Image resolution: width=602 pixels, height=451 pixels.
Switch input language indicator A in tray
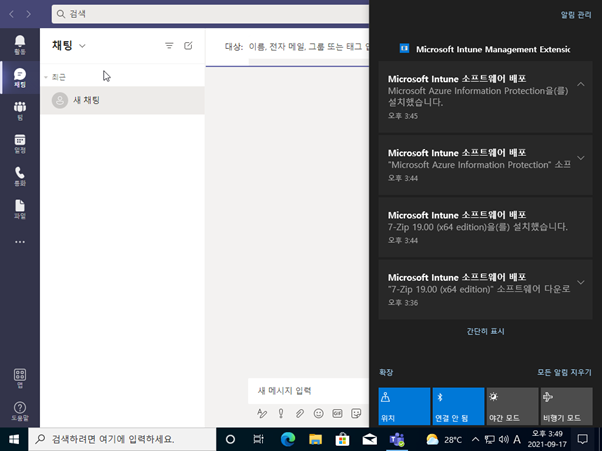tap(517, 439)
